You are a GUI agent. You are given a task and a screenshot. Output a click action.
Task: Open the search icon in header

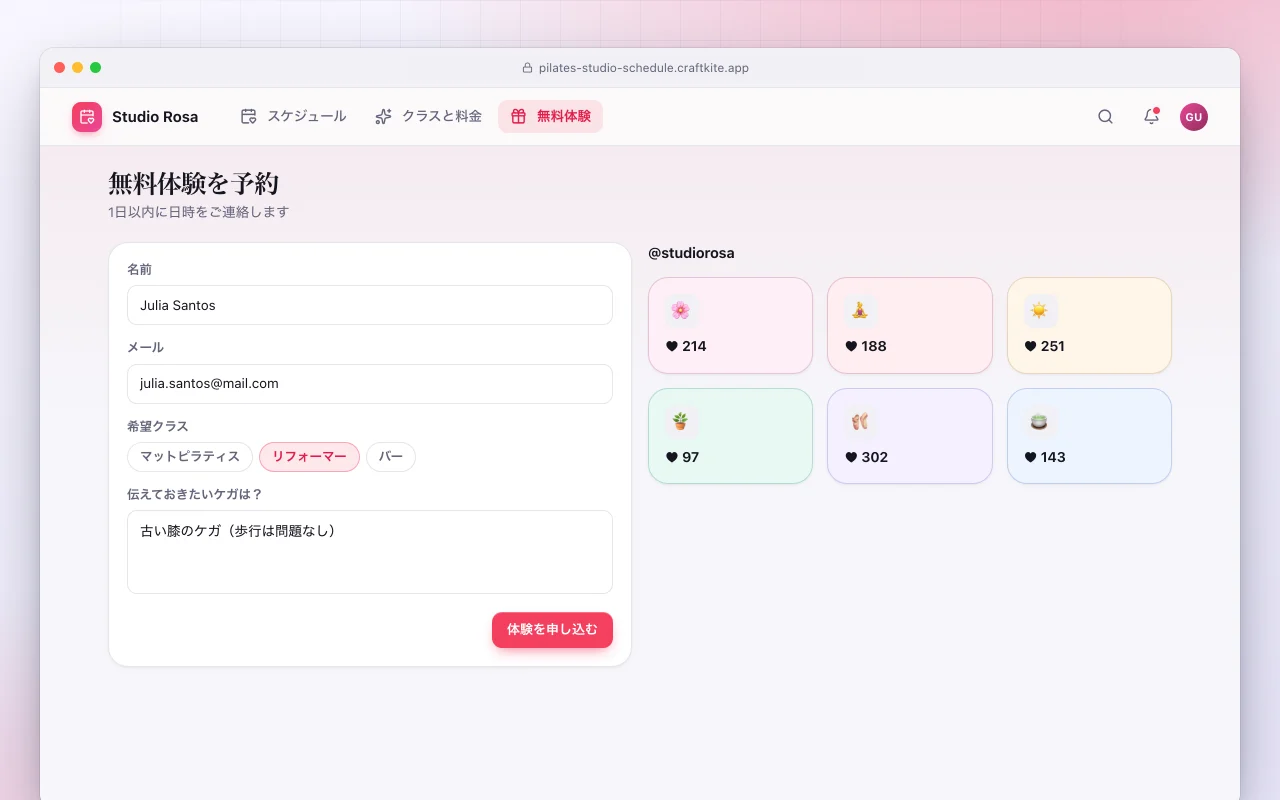tap(1105, 117)
